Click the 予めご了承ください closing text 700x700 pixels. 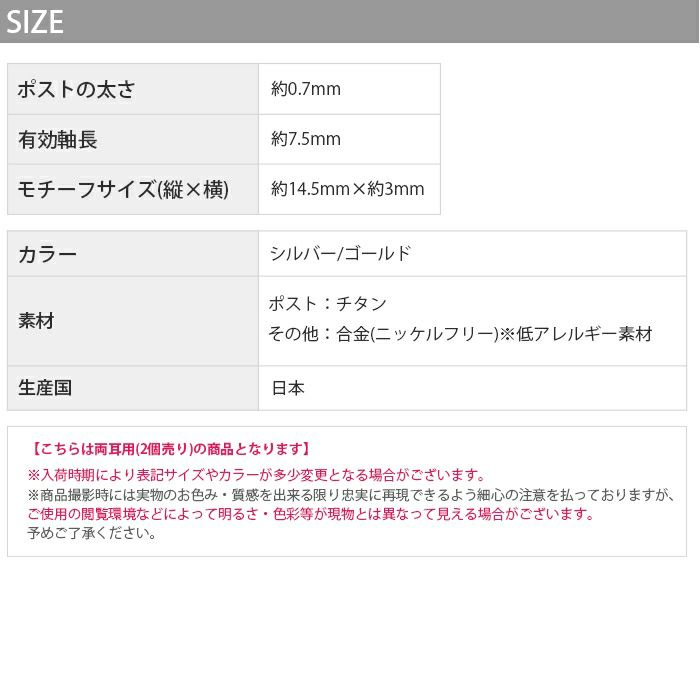92,533
